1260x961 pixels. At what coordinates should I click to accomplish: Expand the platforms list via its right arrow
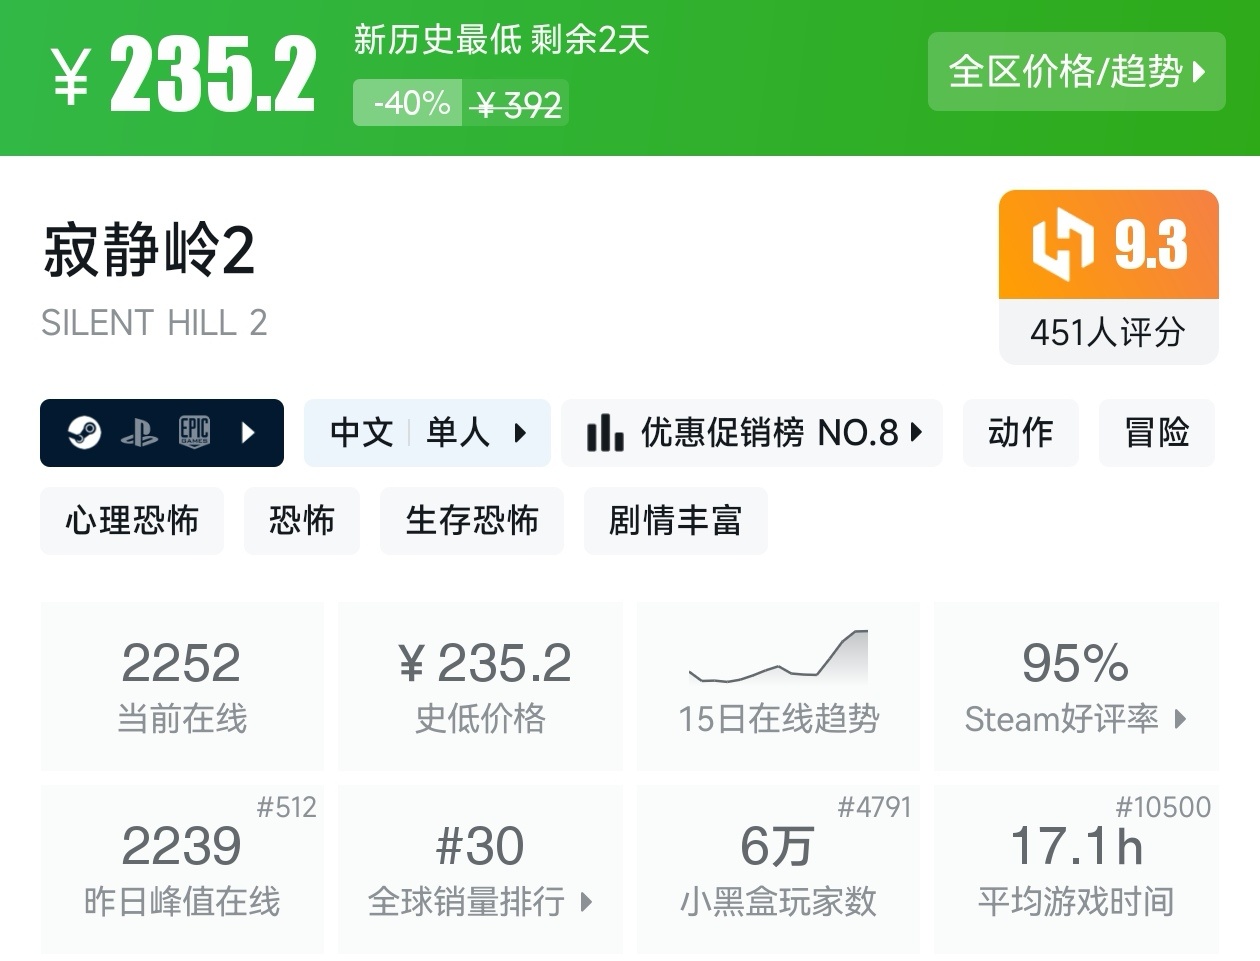(x=246, y=433)
